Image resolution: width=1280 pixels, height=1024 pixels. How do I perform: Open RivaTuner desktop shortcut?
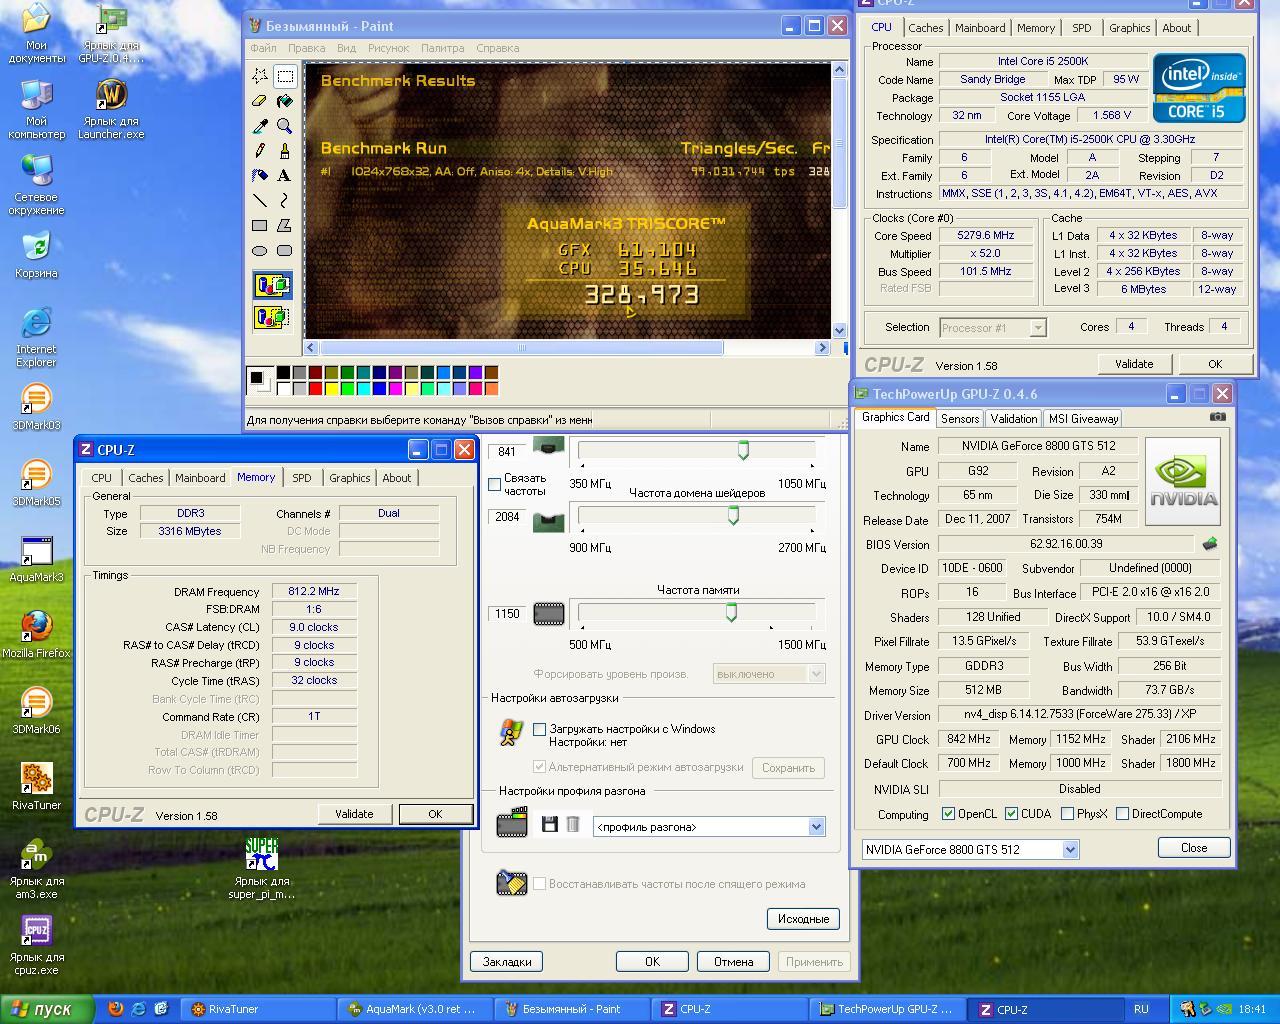36,786
